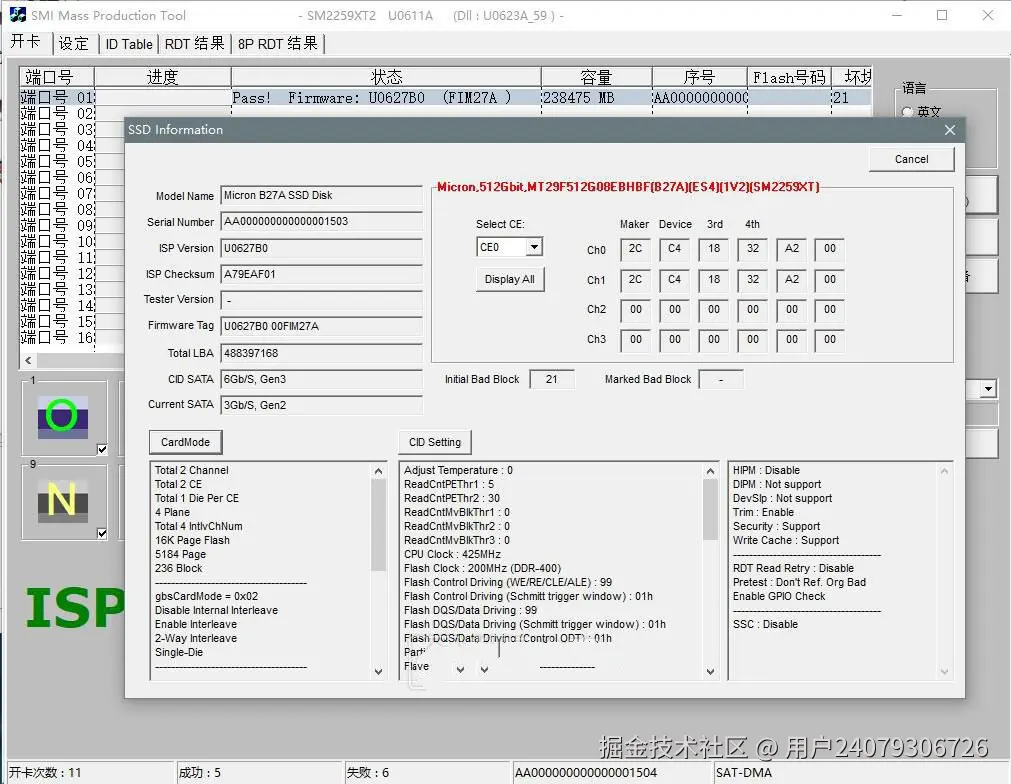This screenshot has height=784, width=1011.
Task: Click Cancel in SSD Information dialog
Action: point(911,159)
